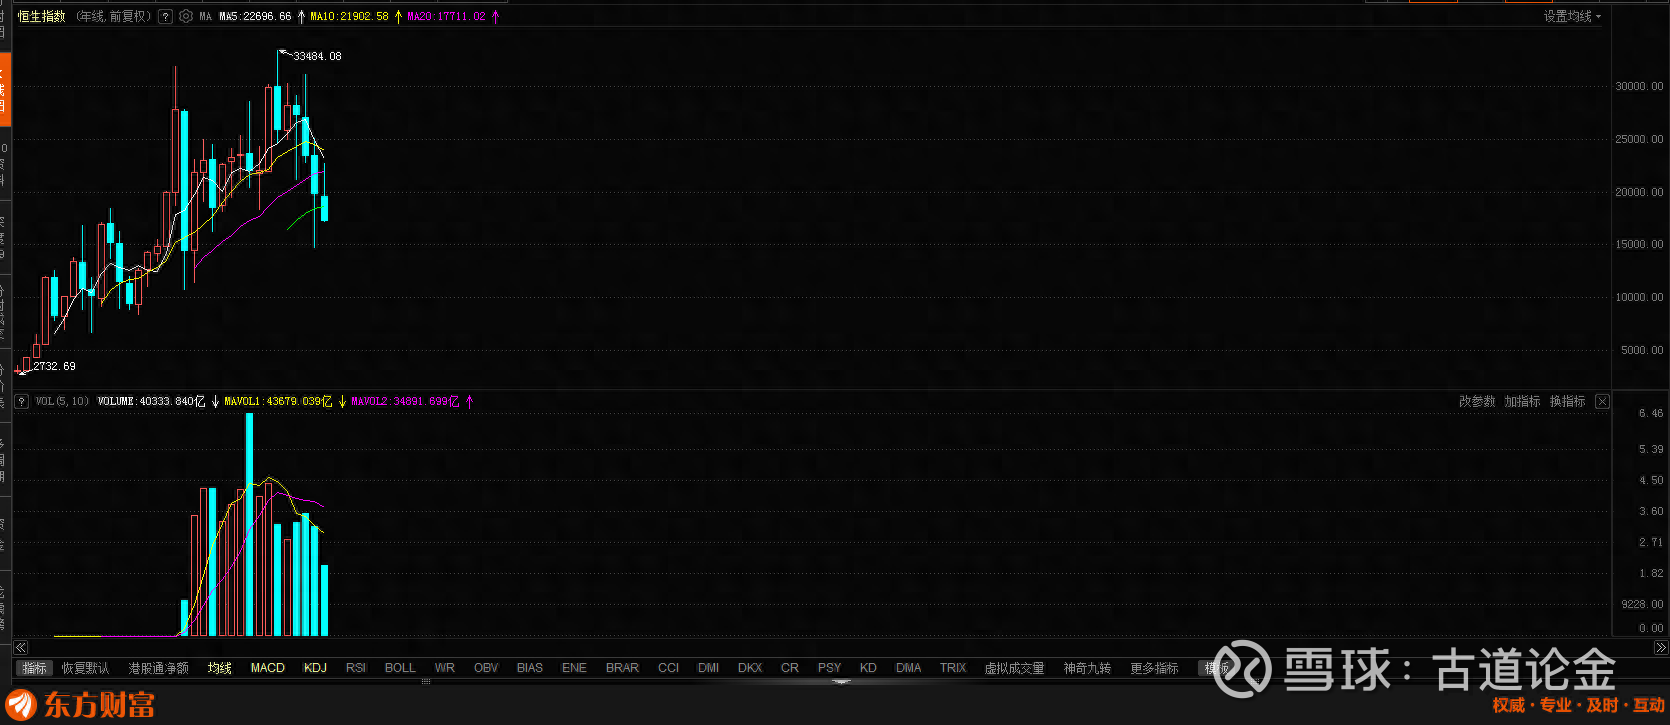Select the ENE indicator
Screen dimensions: 1670x725
click(574, 668)
